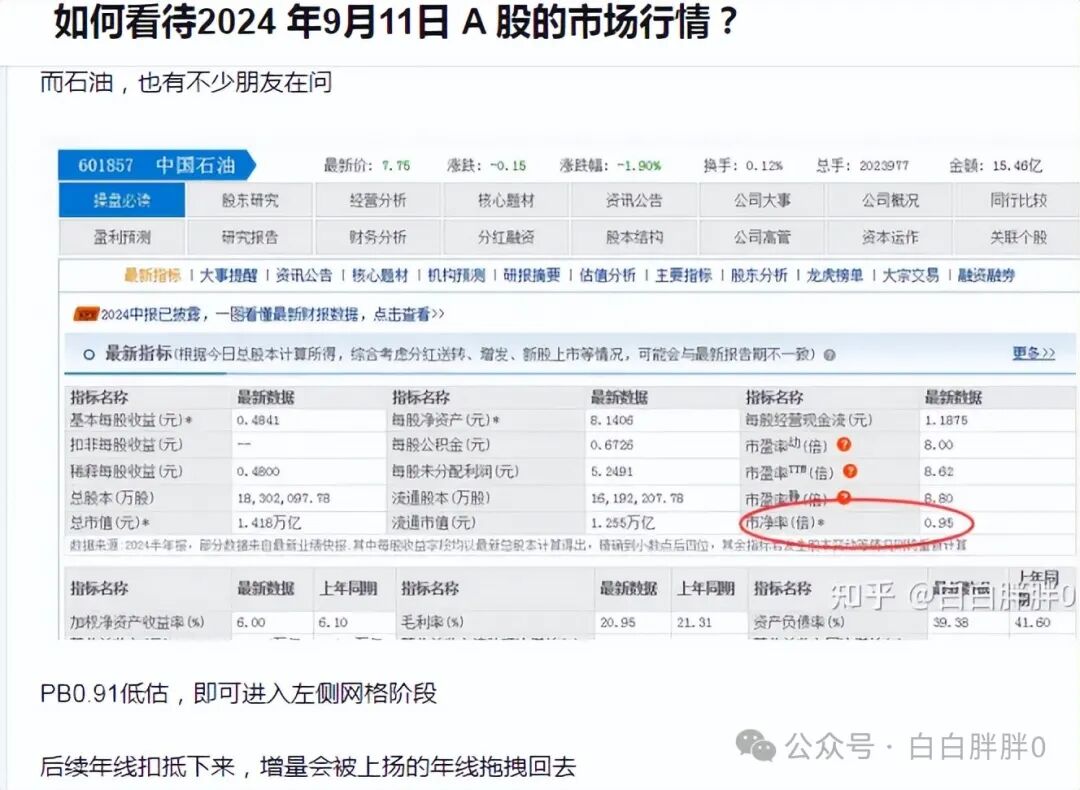Click the new badge icon before 2024中报
The image size is (1080, 790).
tap(86, 315)
